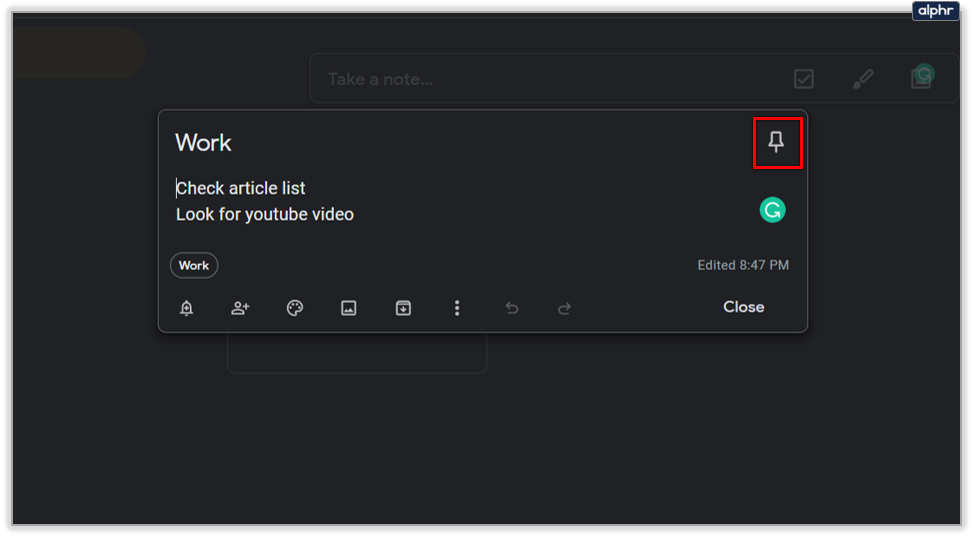Undo the last edit
Image resolution: width=973 pixels, height=537 pixels.
512,308
